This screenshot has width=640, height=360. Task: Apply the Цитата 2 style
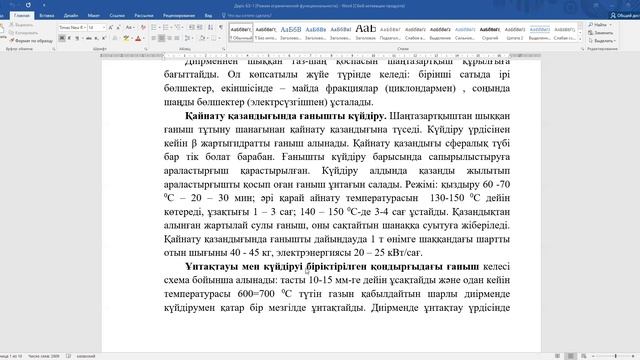515,32
